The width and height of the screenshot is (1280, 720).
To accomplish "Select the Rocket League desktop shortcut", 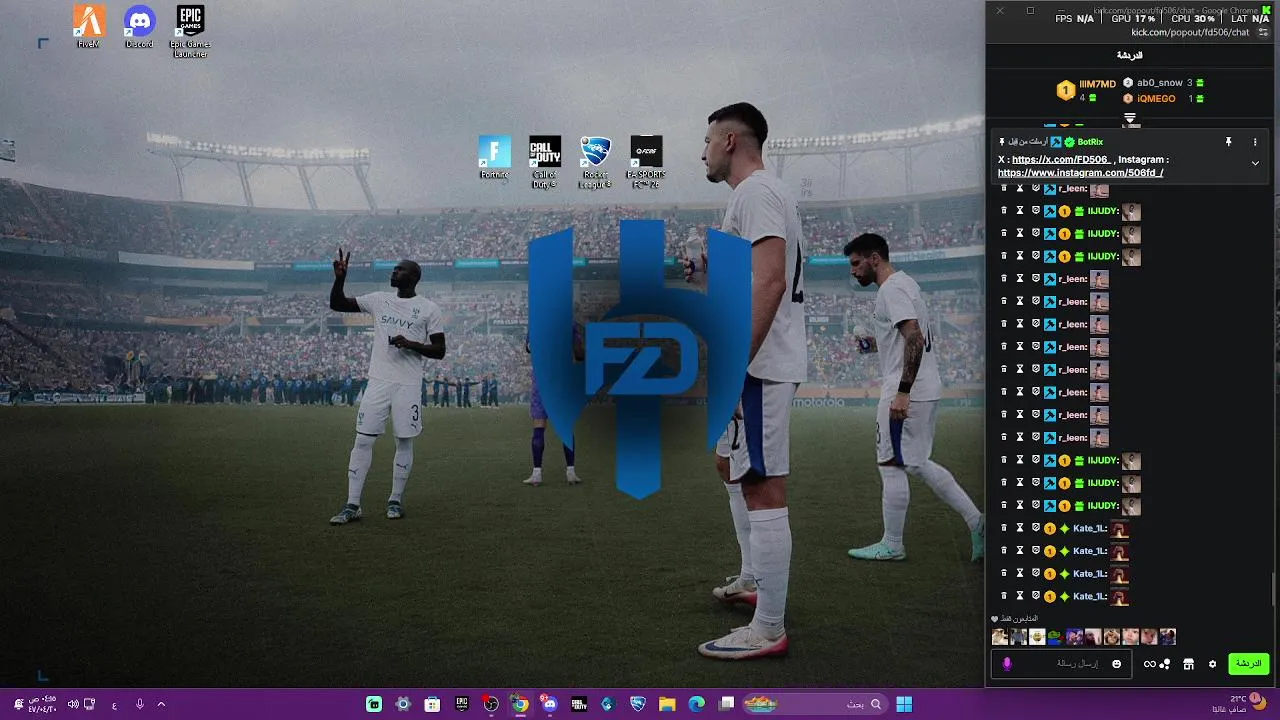I will coord(595,162).
